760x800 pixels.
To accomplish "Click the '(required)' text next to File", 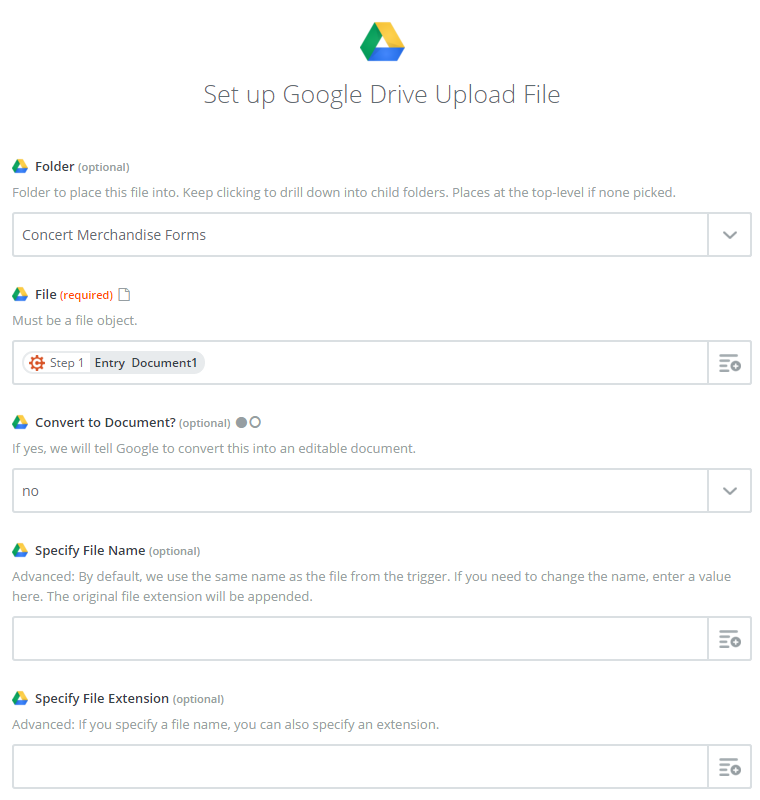I will point(86,295).
